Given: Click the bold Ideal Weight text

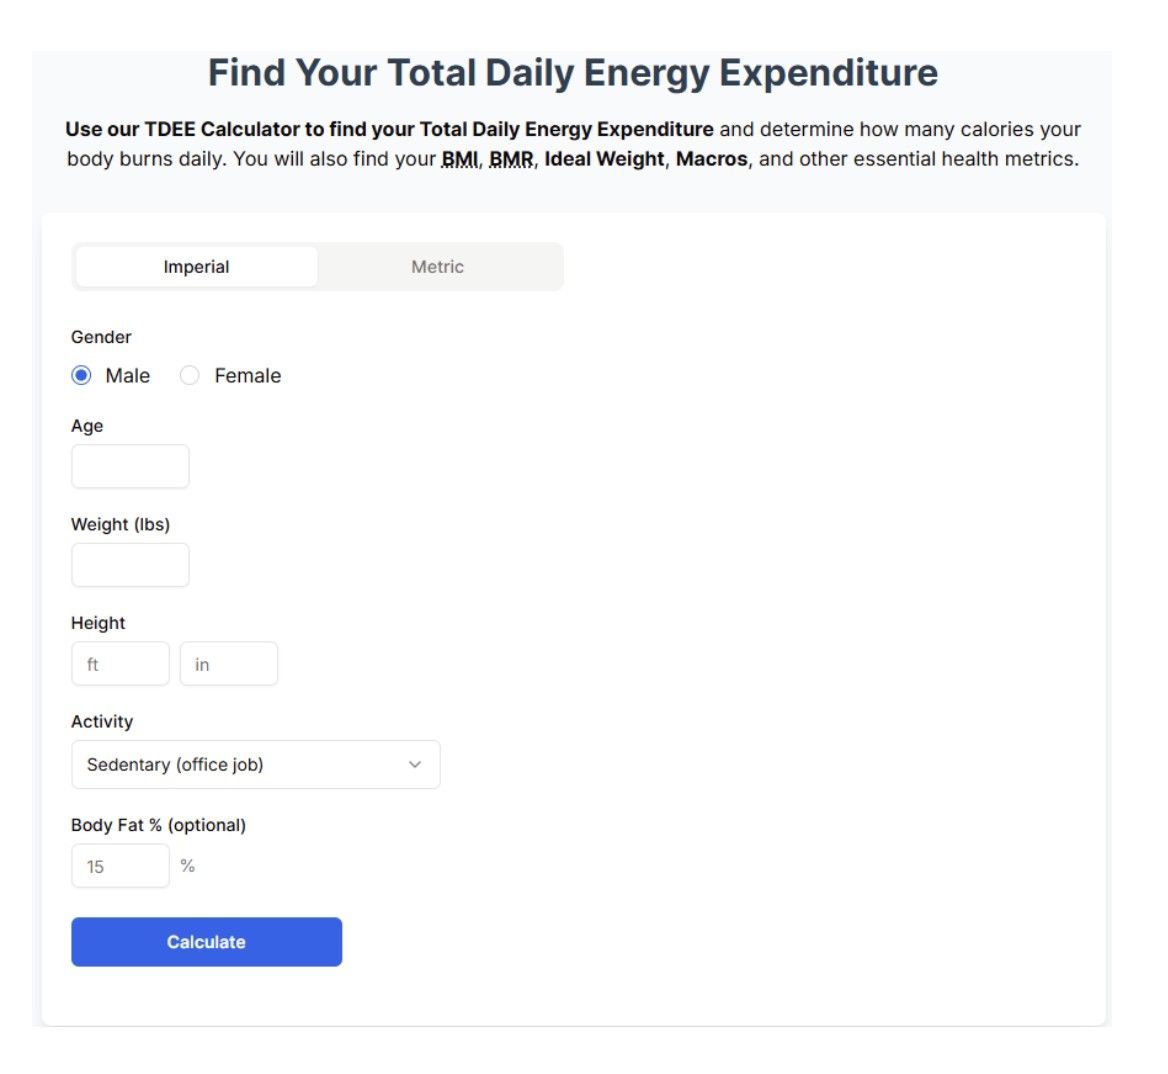Looking at the screenshot, I should coord(604,159).
